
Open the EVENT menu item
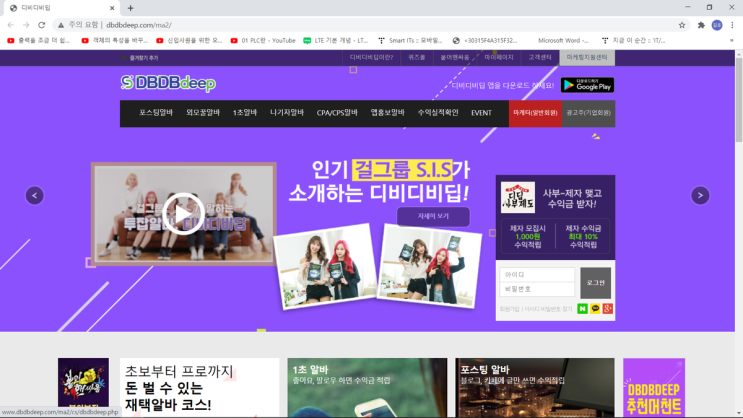481,113
